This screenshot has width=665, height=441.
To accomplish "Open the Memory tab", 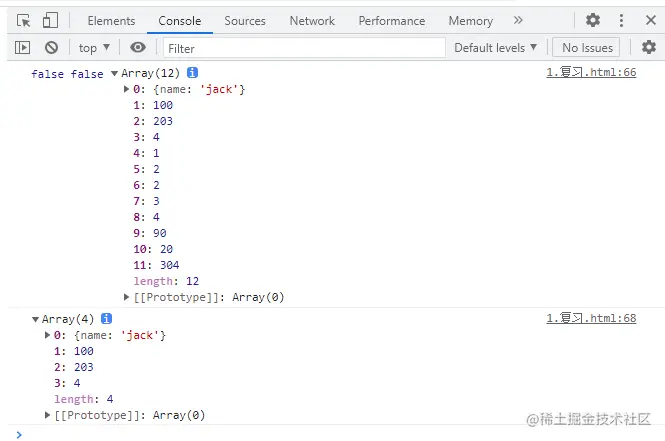I will click(x=471, y=21).
